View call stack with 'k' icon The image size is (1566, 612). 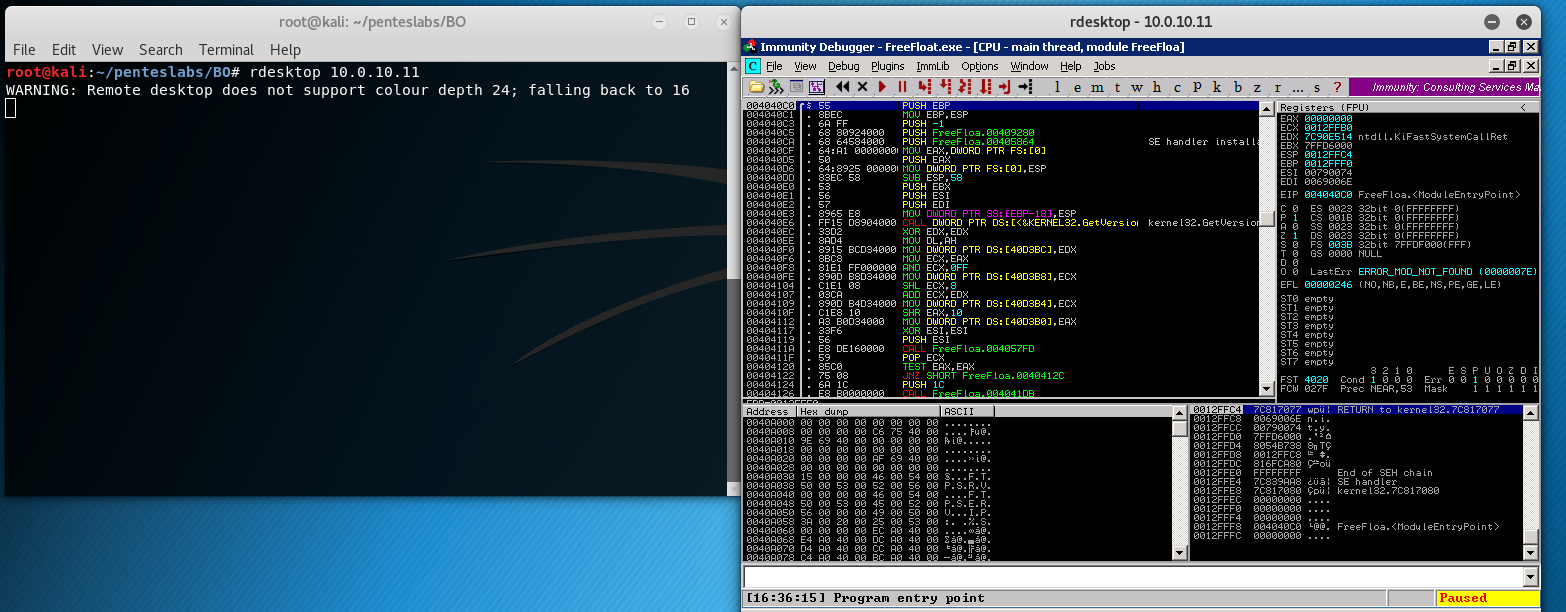coord(1216,87)
